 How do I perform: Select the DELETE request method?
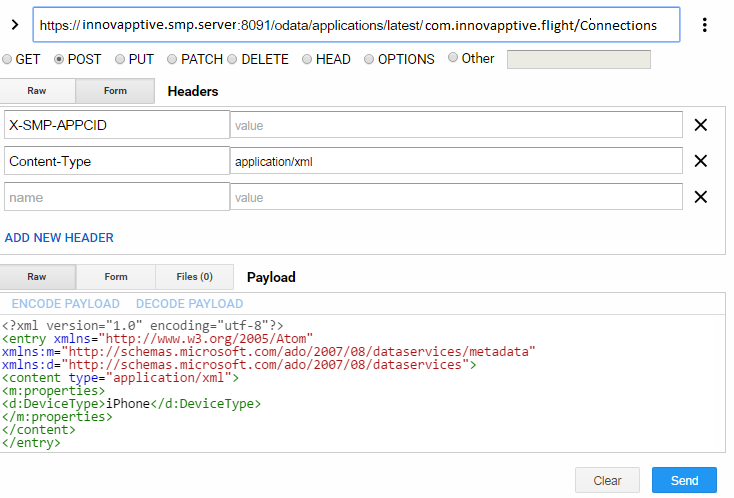233,59
